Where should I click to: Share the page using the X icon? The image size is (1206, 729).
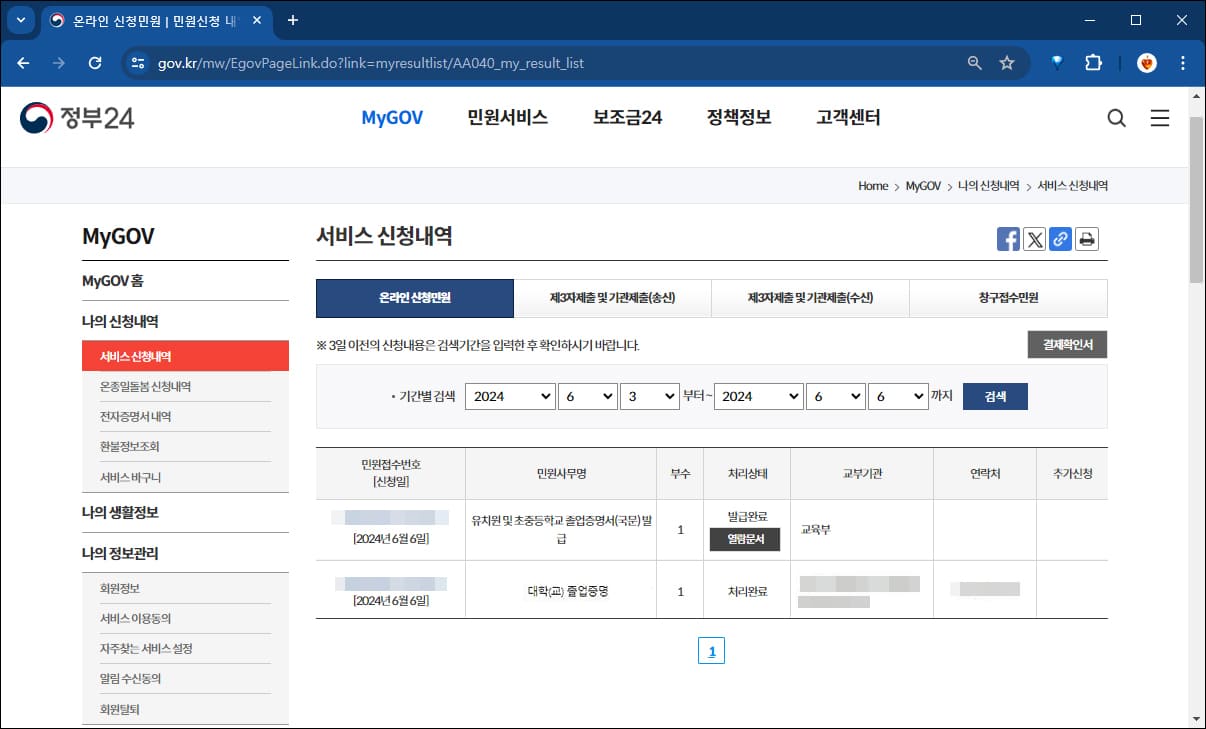1034,238
